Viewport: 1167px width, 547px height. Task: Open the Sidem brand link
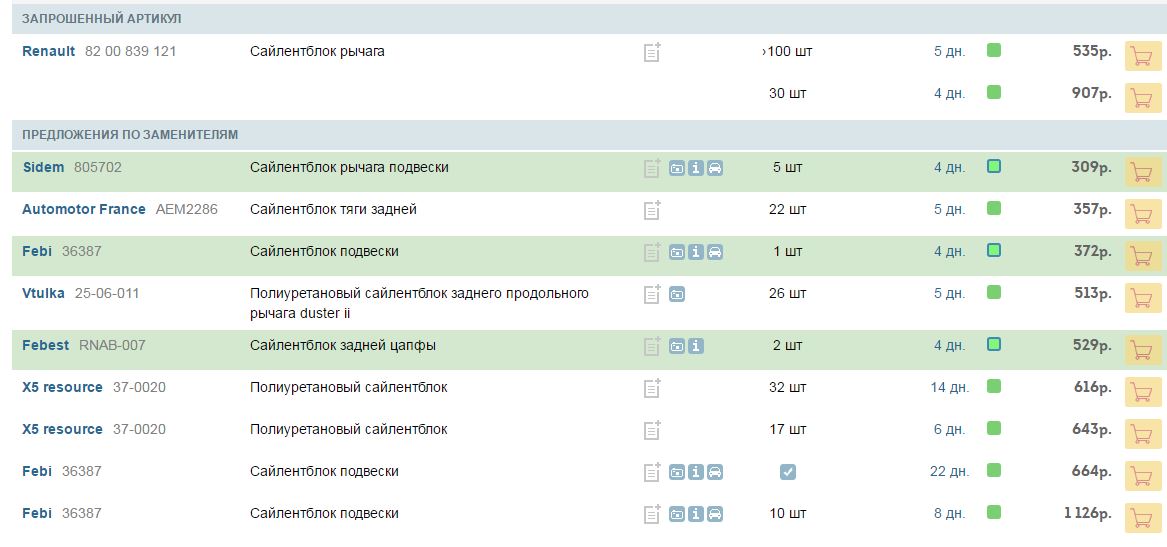tap(43, 168)
